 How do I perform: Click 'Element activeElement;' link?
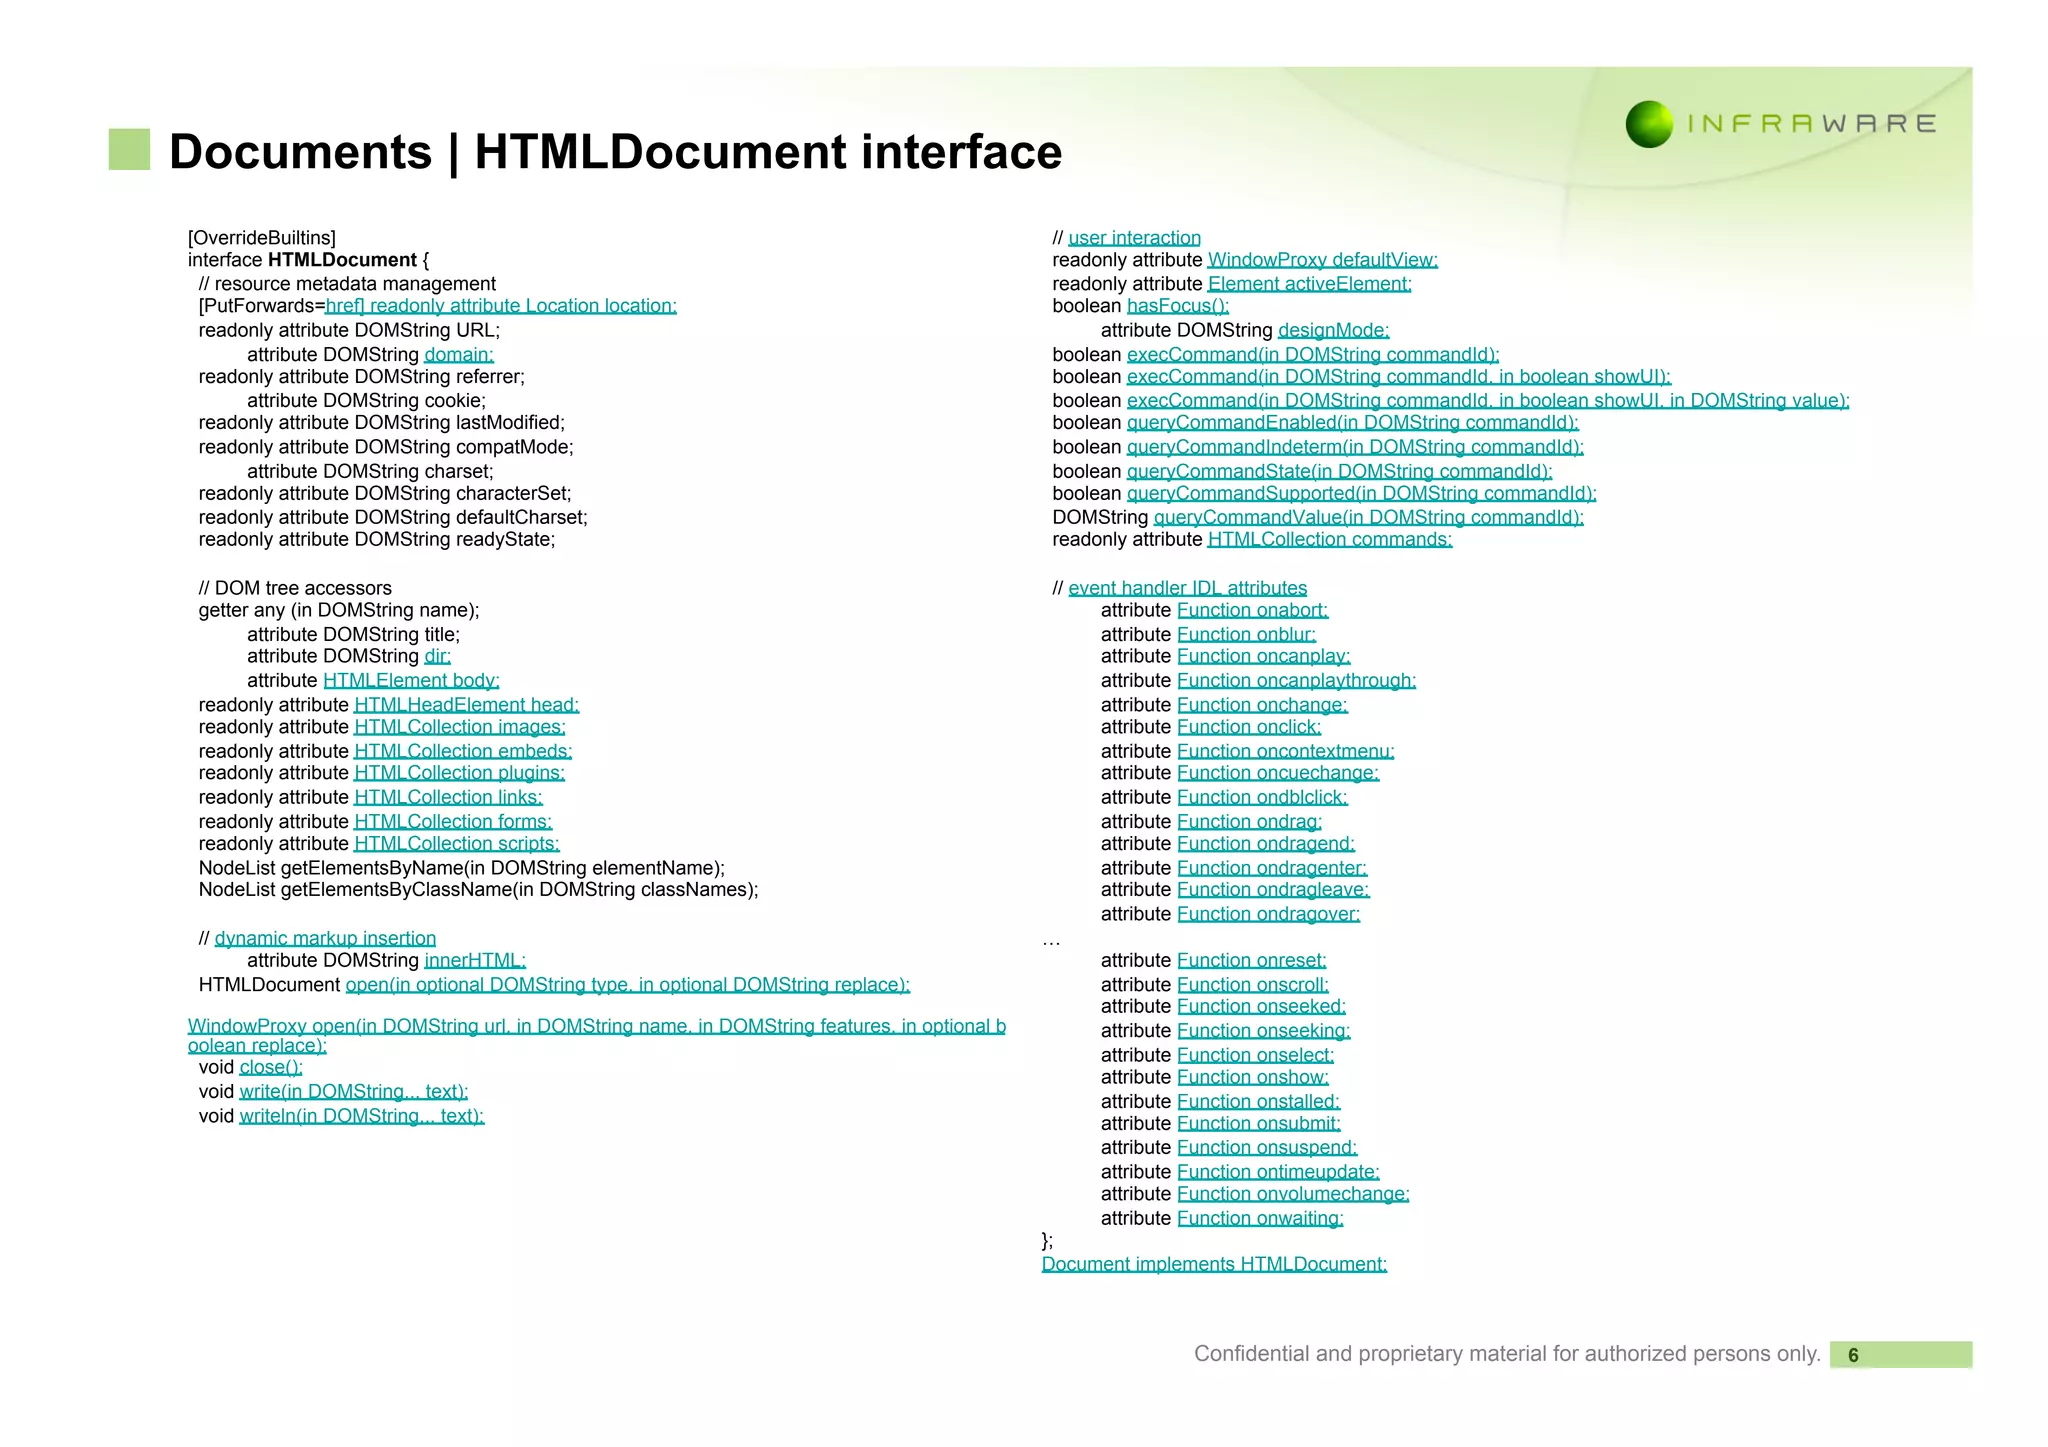tap(1310, 284)
